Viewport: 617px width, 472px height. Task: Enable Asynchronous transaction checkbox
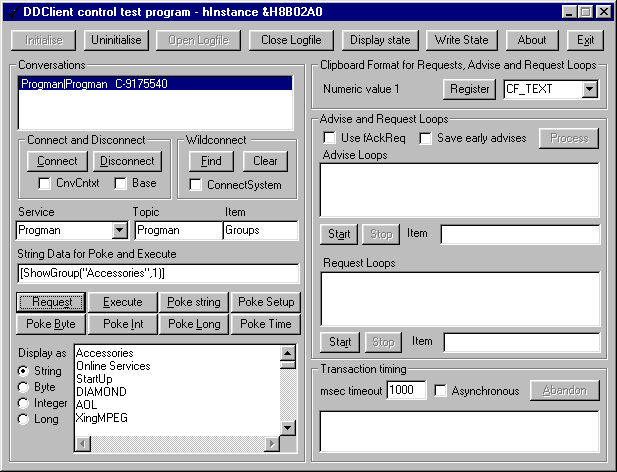pyautogui.click(x=441, y=390)
